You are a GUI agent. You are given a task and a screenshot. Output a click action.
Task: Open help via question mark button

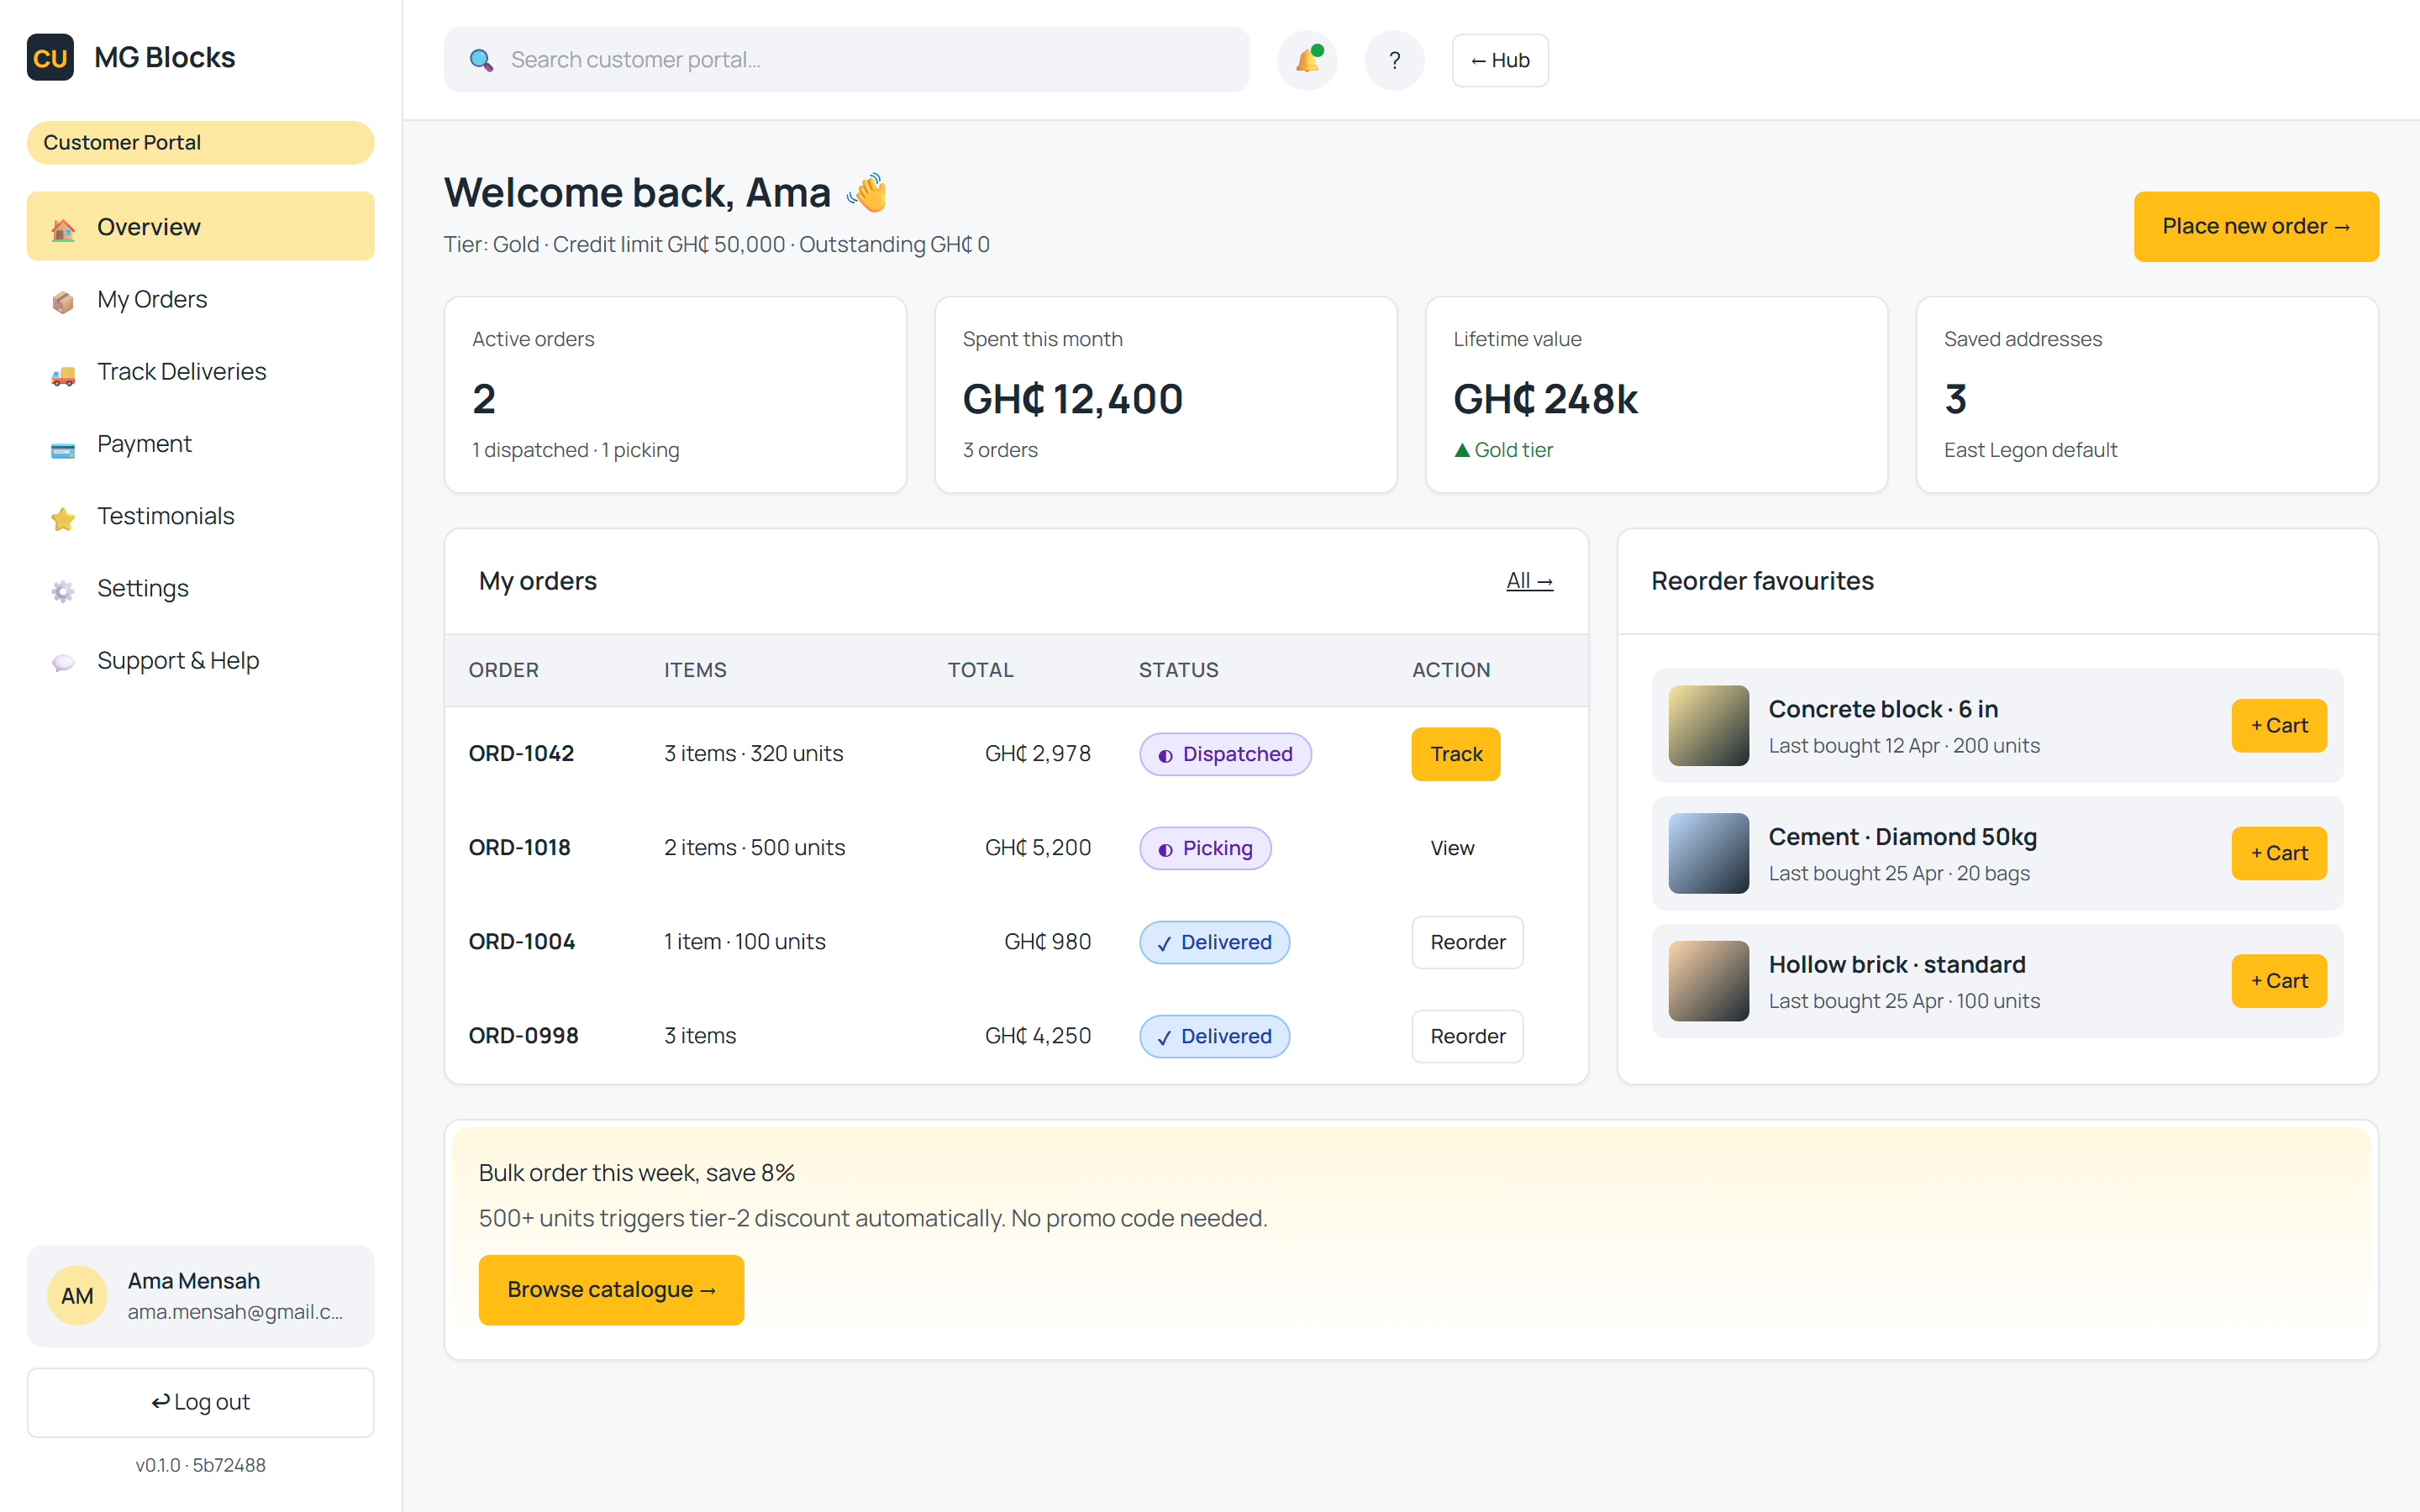point(1394,60)
